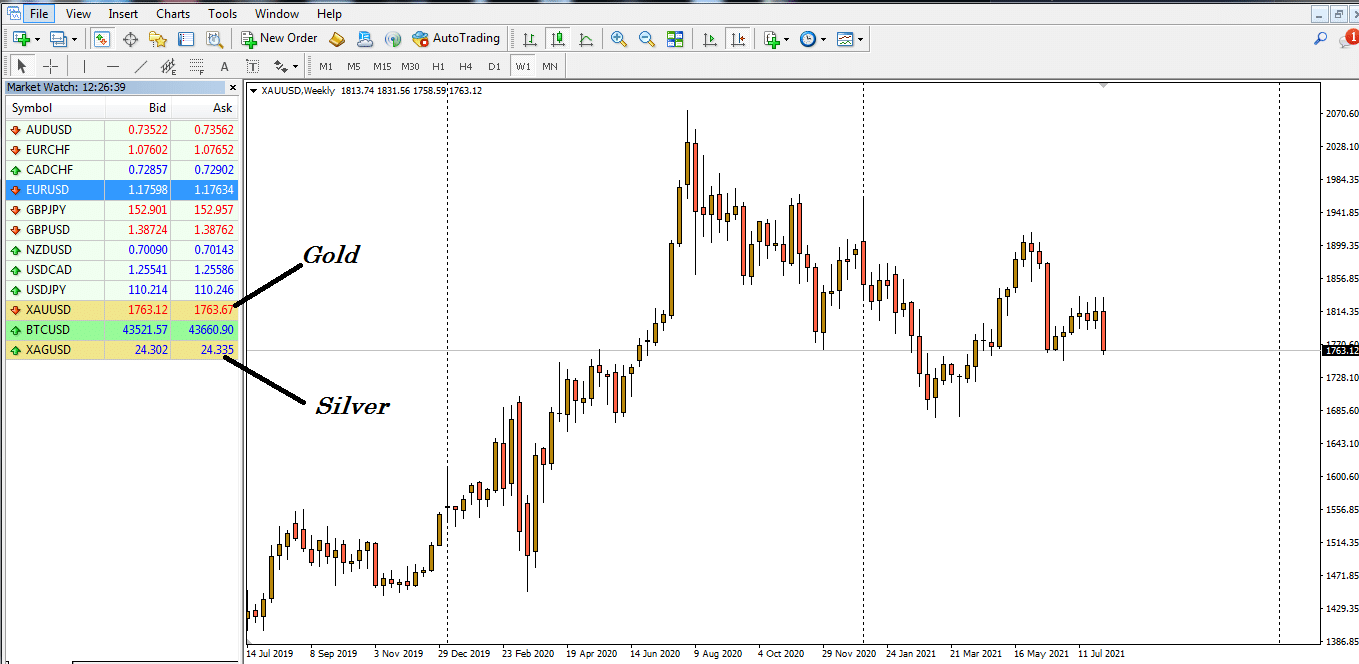Click the search magnifier icon
Viewport: 1359px width, 664px height.
click(1320, 39)
